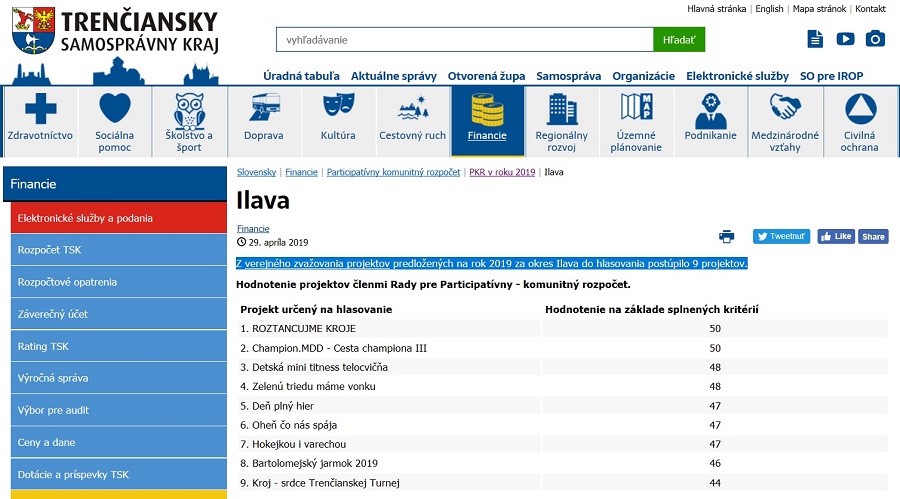Open Medzinárodné vzťahy handshake icon
This screenshot has height=499, width=900.
(785, 108)
